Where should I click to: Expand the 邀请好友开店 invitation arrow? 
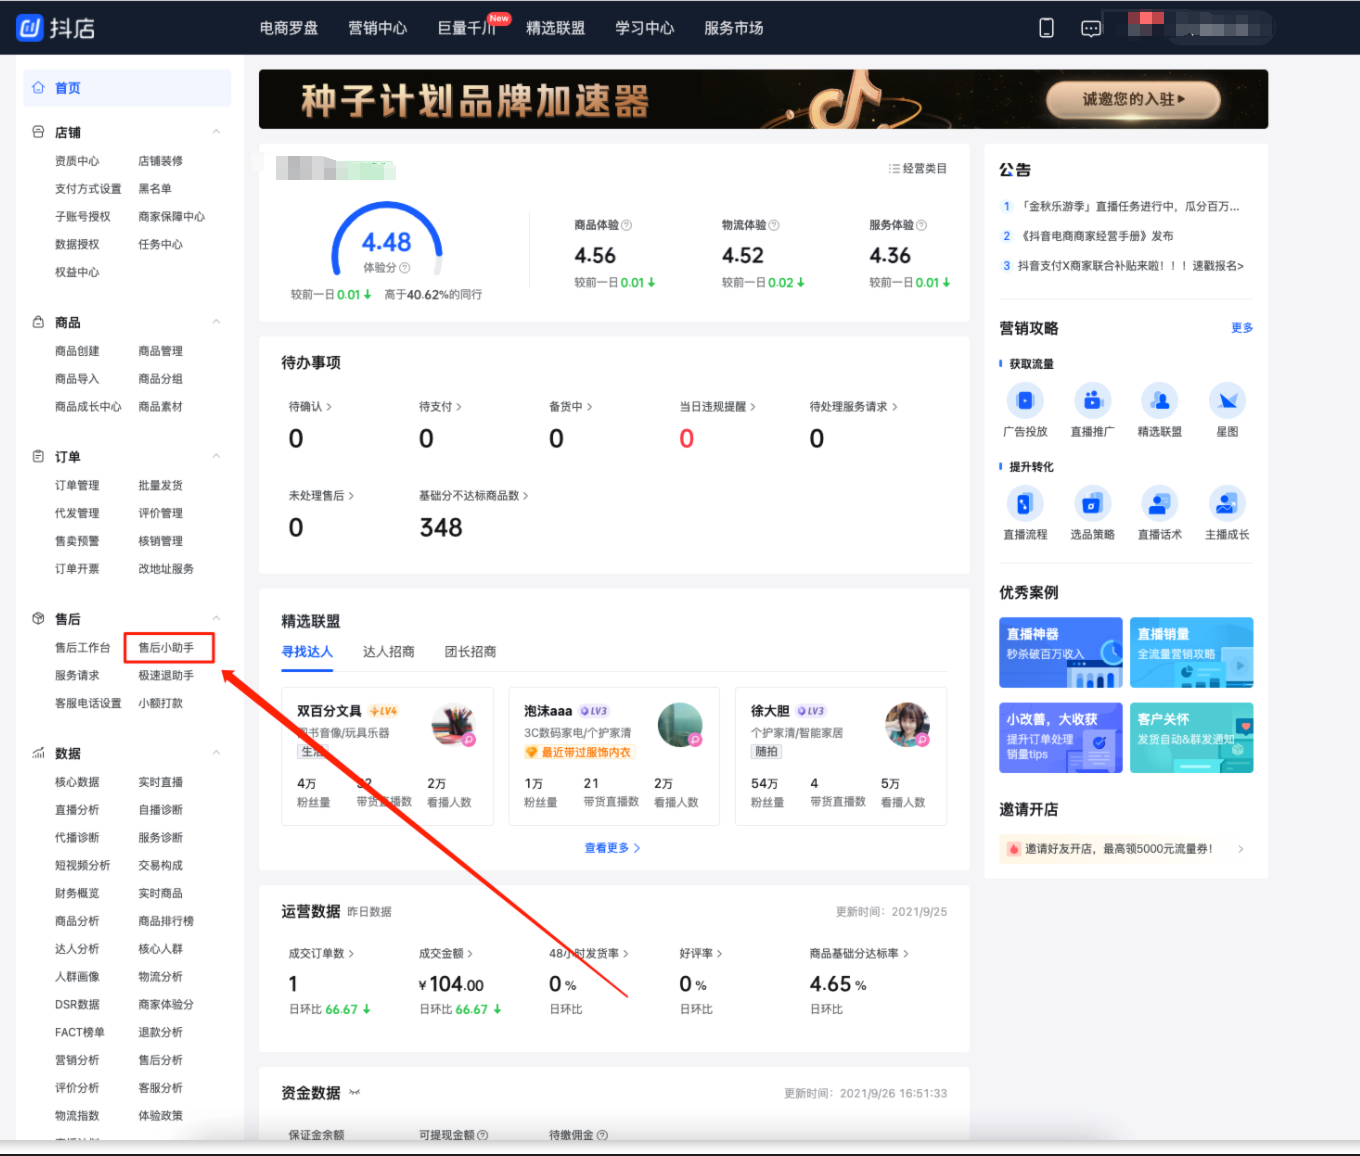pos(1241,849)
